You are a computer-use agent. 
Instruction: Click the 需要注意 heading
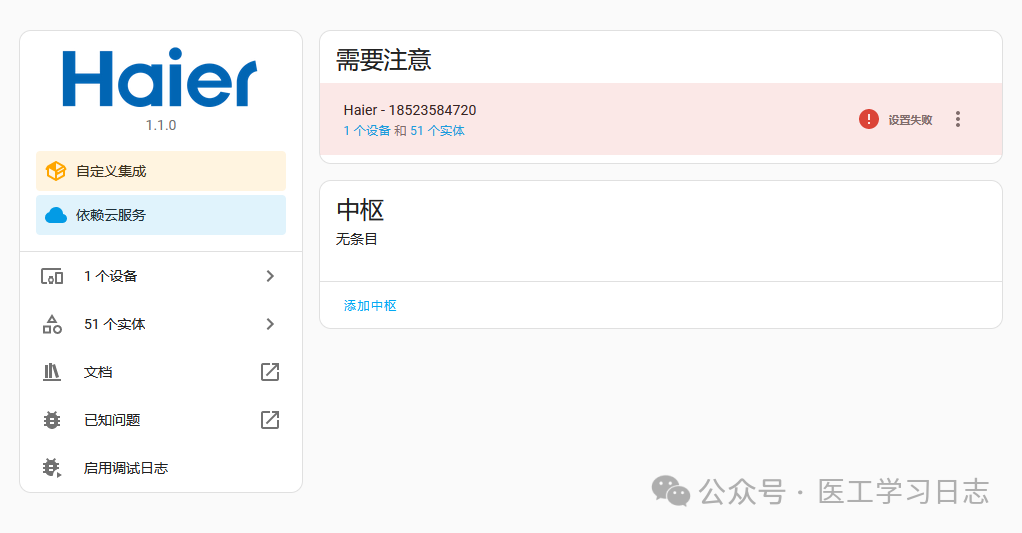(x=384, y=60)
